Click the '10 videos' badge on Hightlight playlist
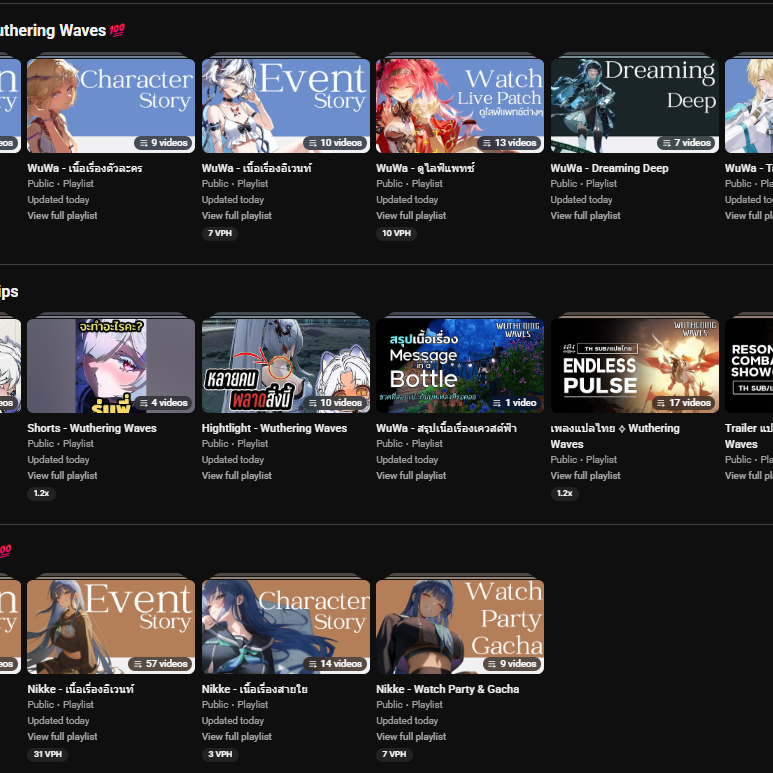Viewport: 773px width, 773px height. (x=335, y=403)
